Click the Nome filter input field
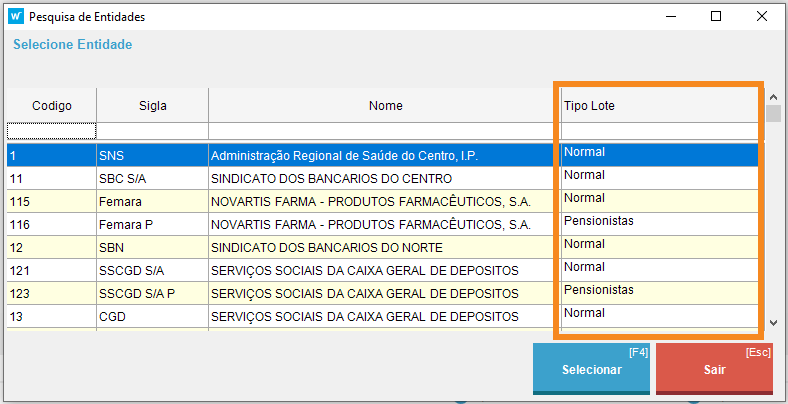788x404 pixels. click(x=385, y=131)
